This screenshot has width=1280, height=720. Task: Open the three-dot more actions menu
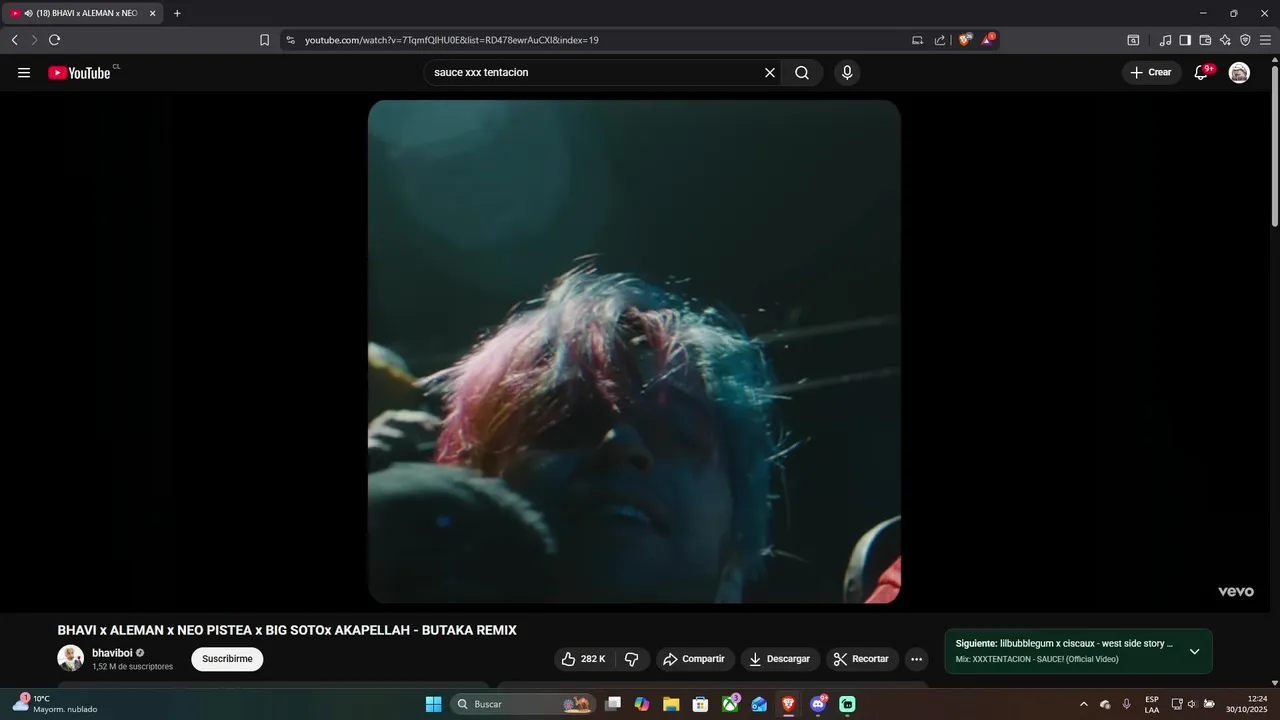[916, 659]
